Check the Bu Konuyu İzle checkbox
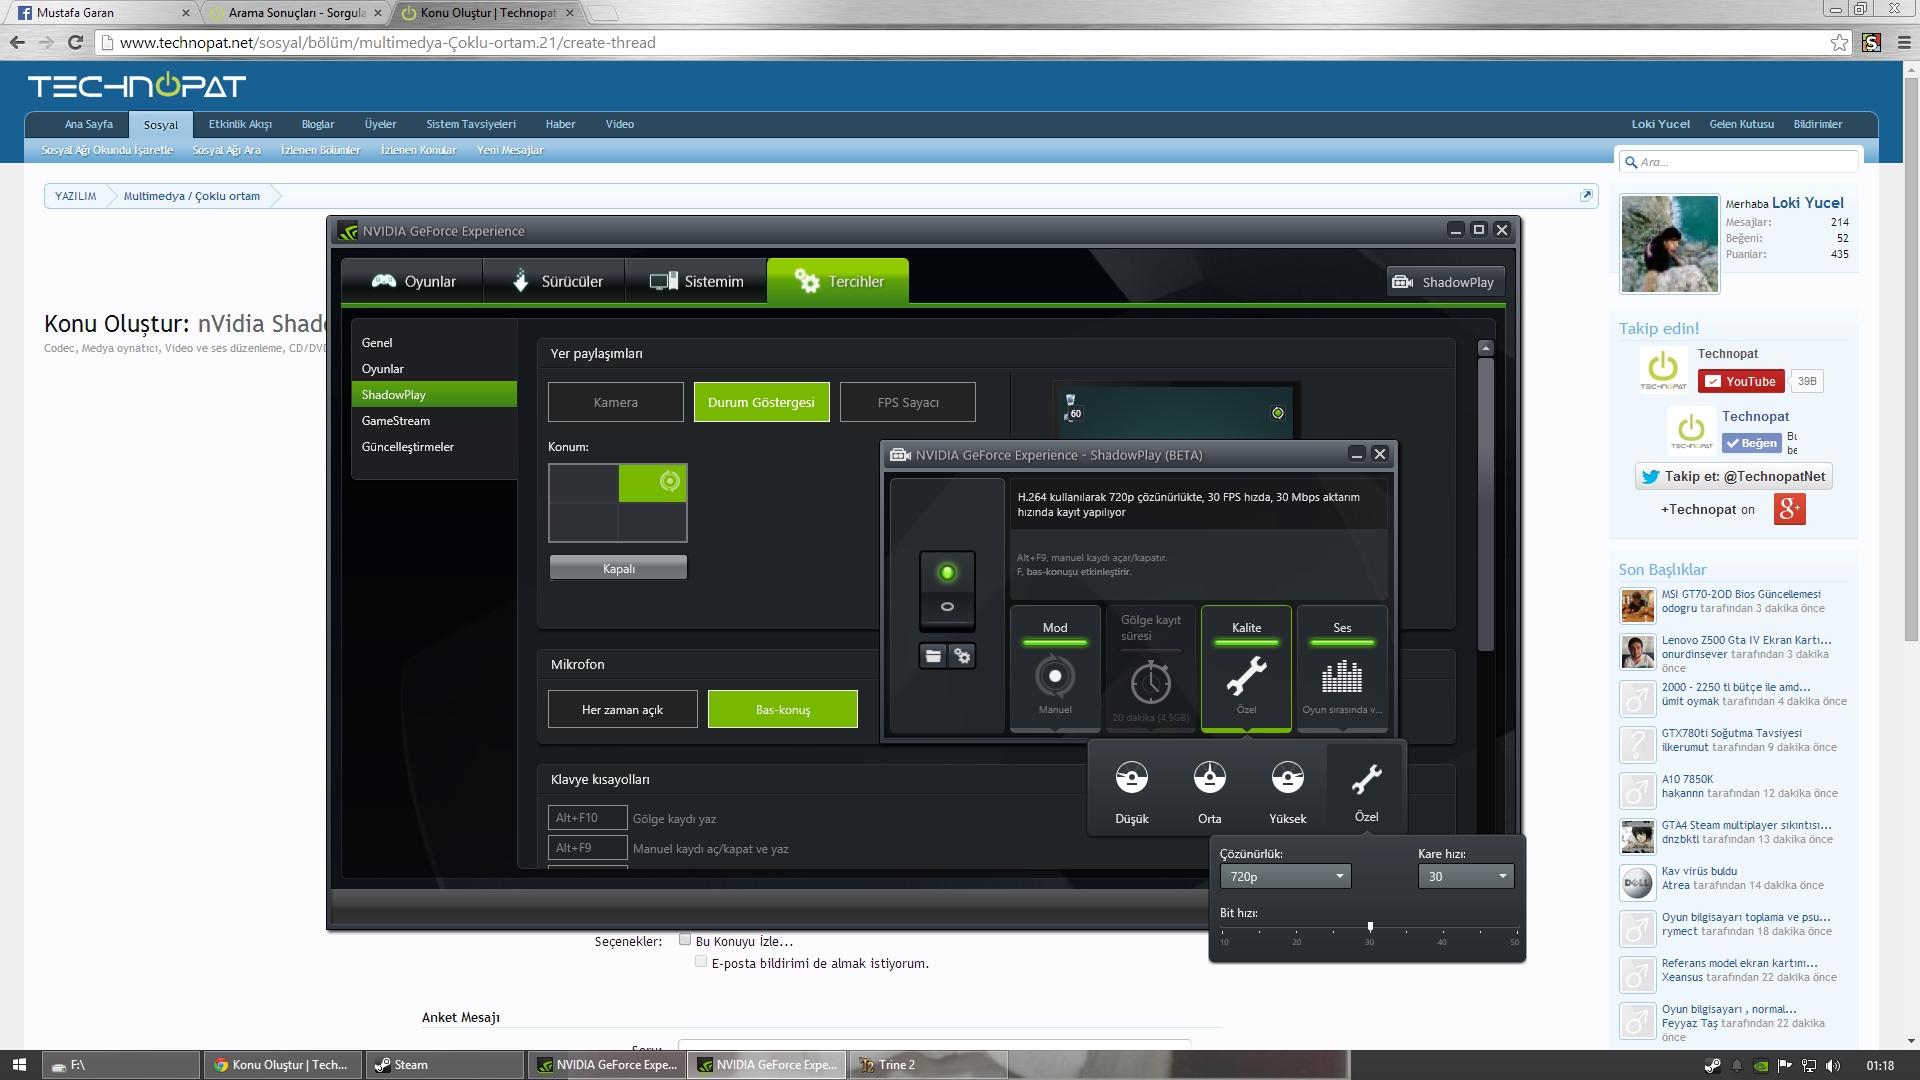Screen dimensions: 1920x1080 point(685,940)
